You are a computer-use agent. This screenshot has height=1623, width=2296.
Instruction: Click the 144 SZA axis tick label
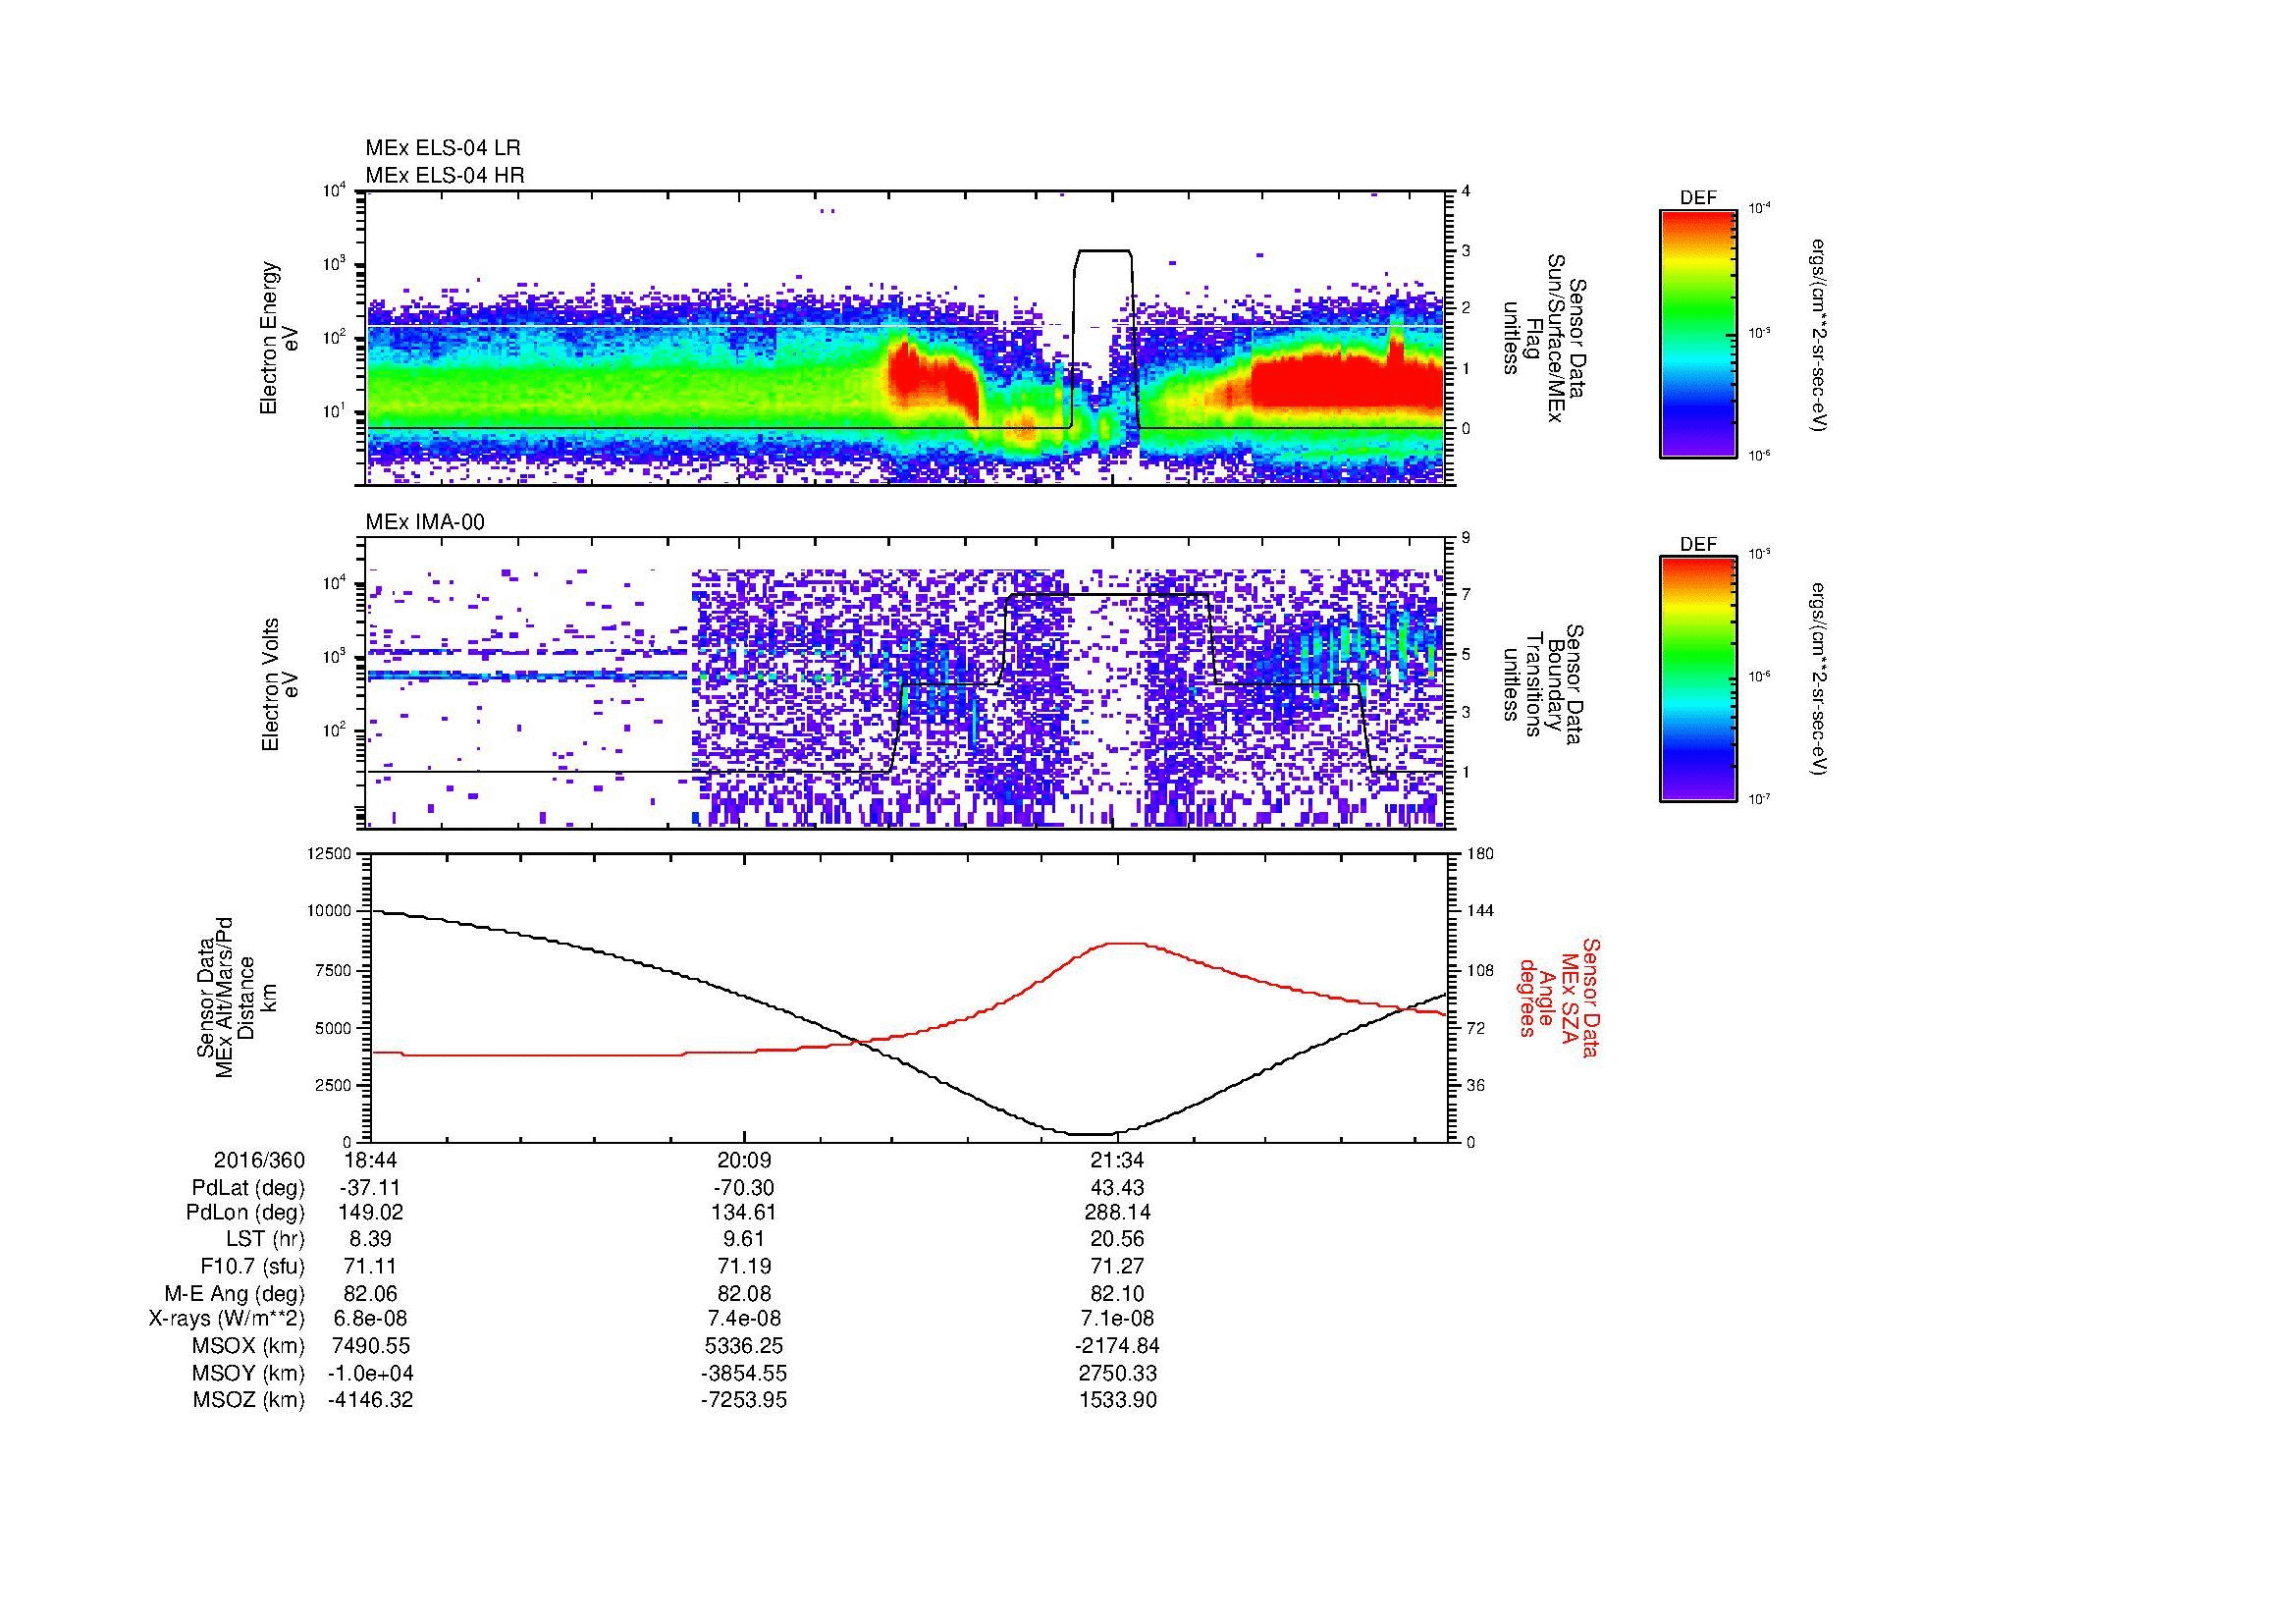(1480, 911)
